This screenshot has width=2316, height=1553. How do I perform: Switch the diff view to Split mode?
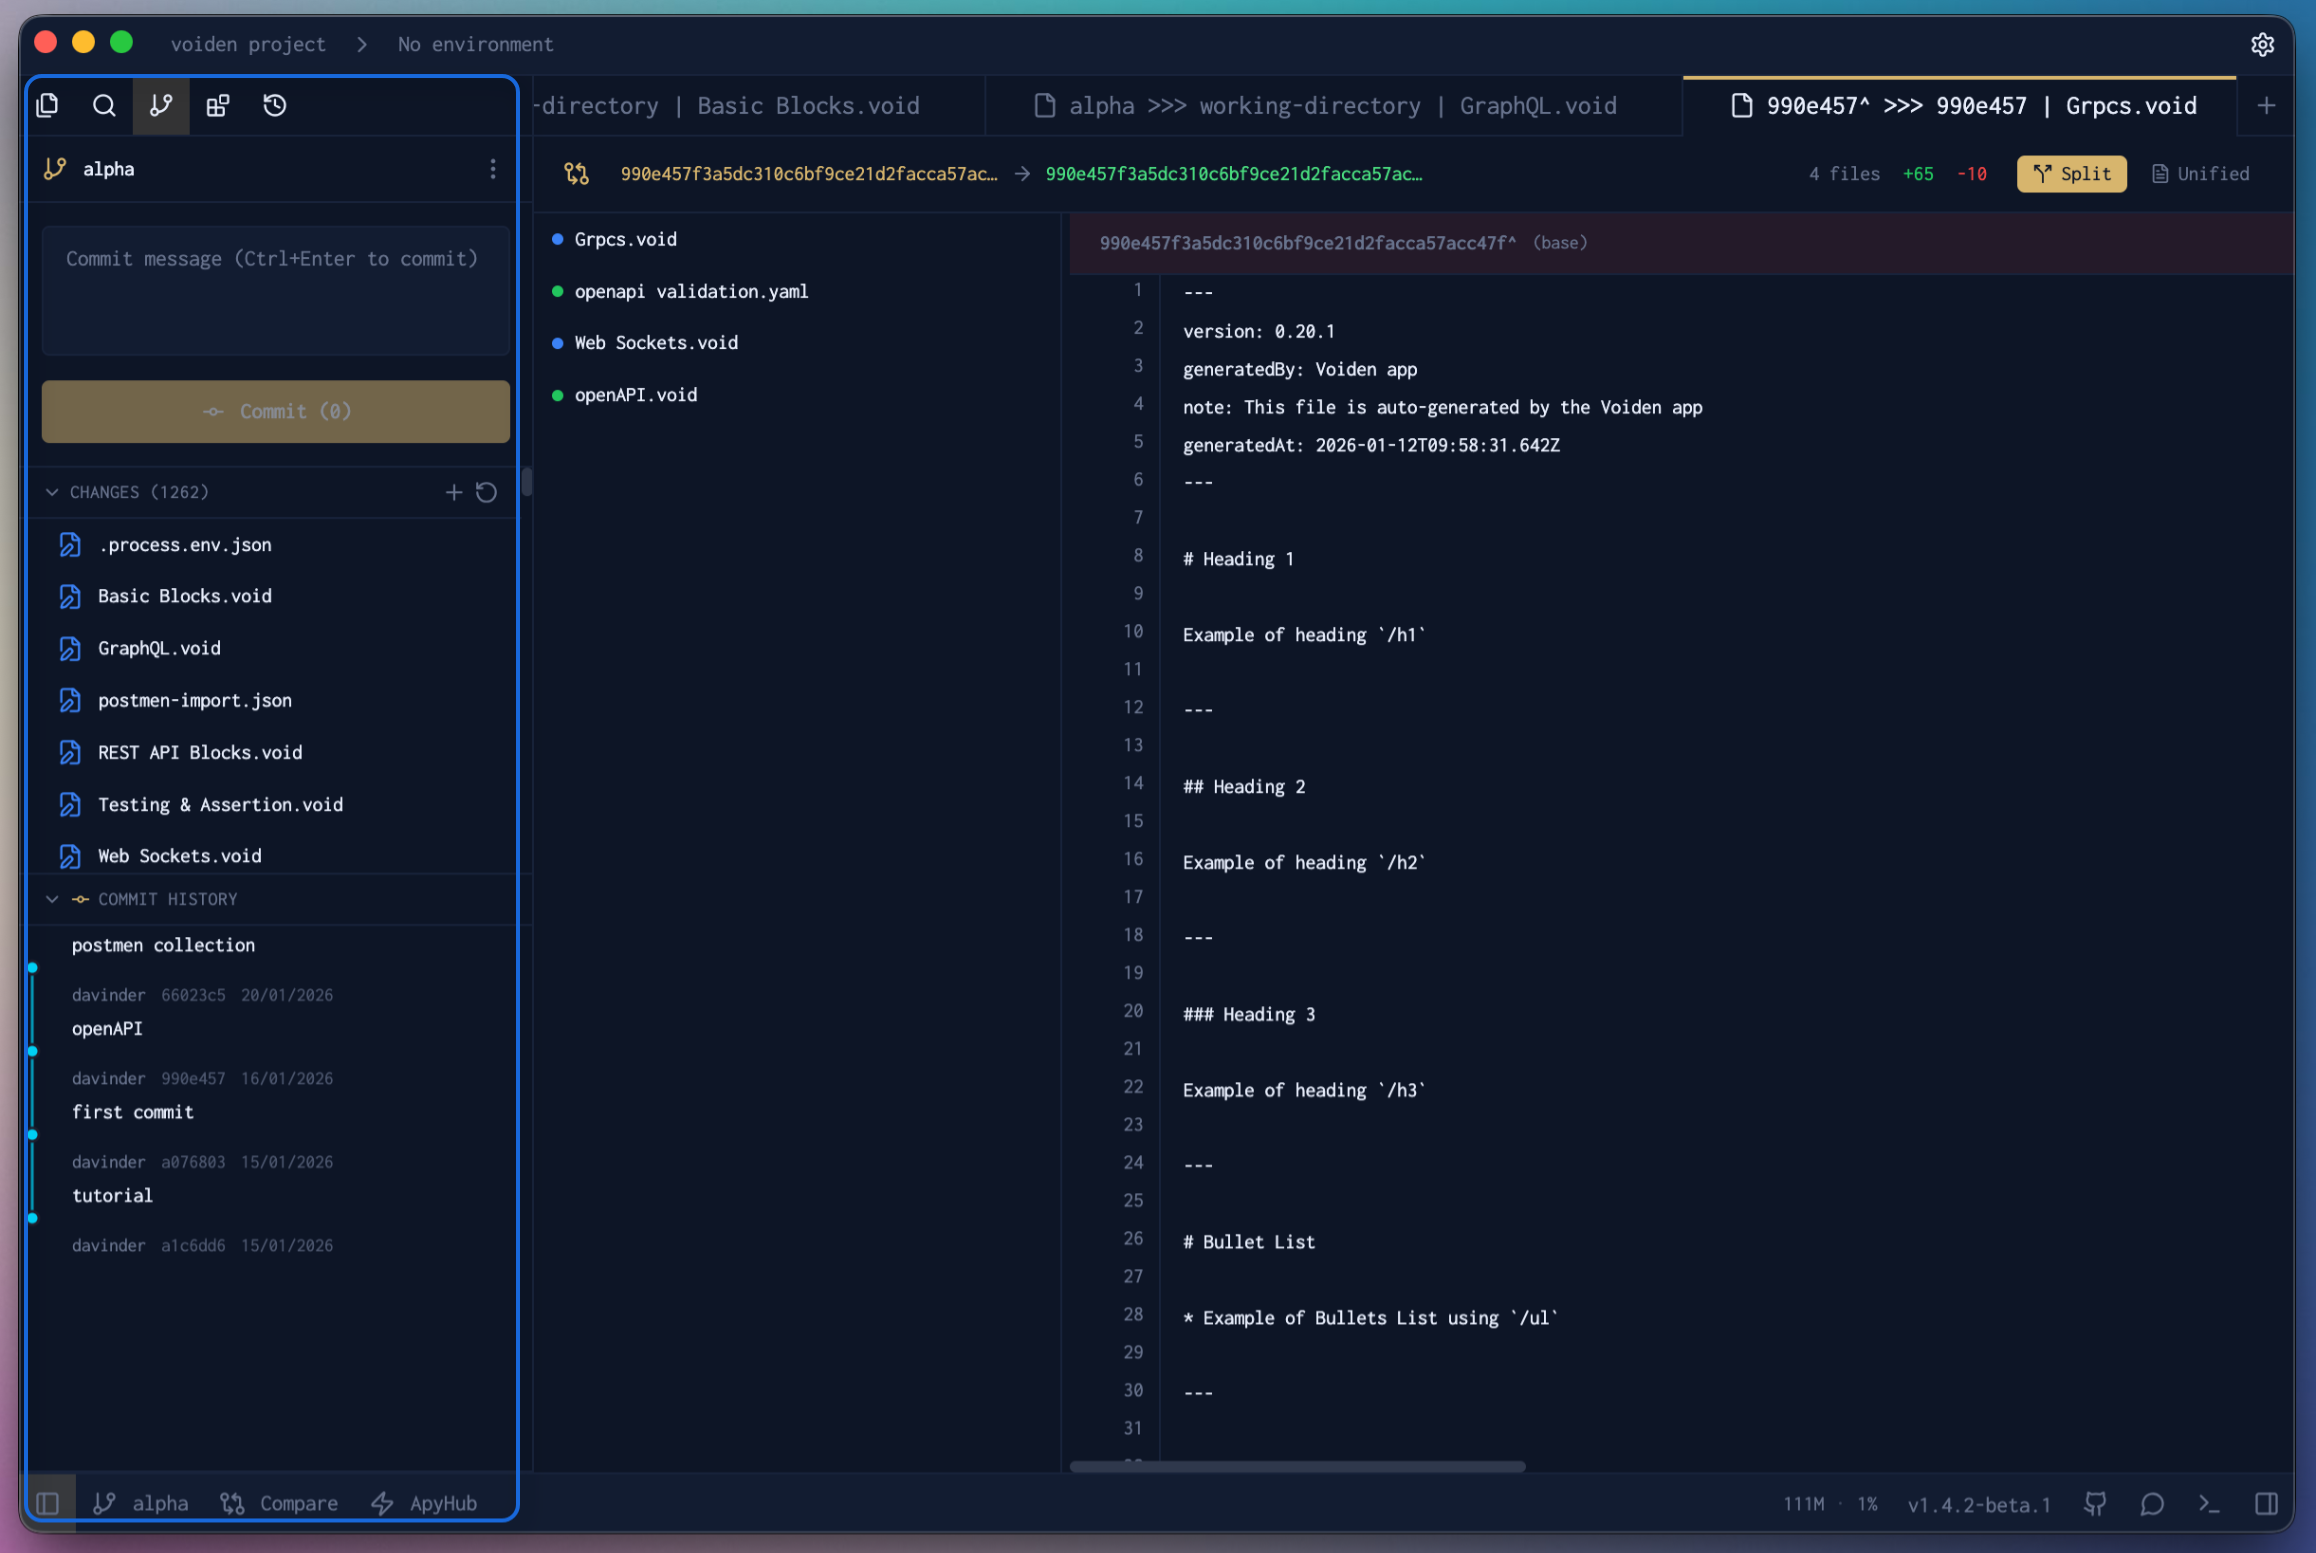2071,174
